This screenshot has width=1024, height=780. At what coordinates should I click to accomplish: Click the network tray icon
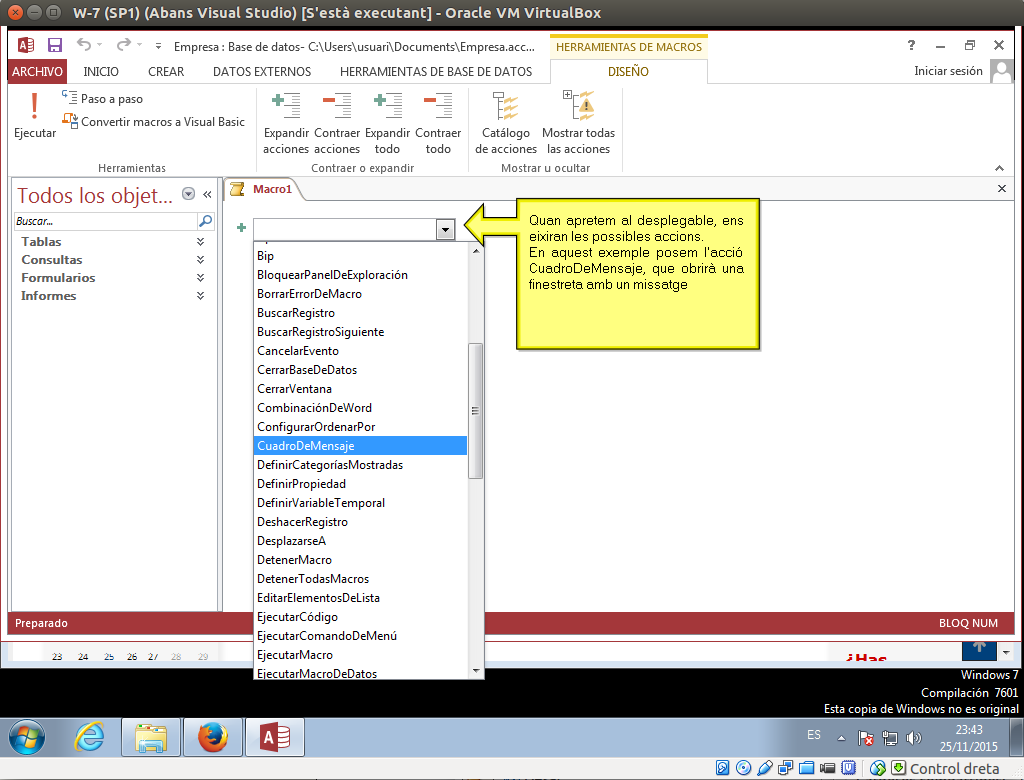(x=889, y=738)
